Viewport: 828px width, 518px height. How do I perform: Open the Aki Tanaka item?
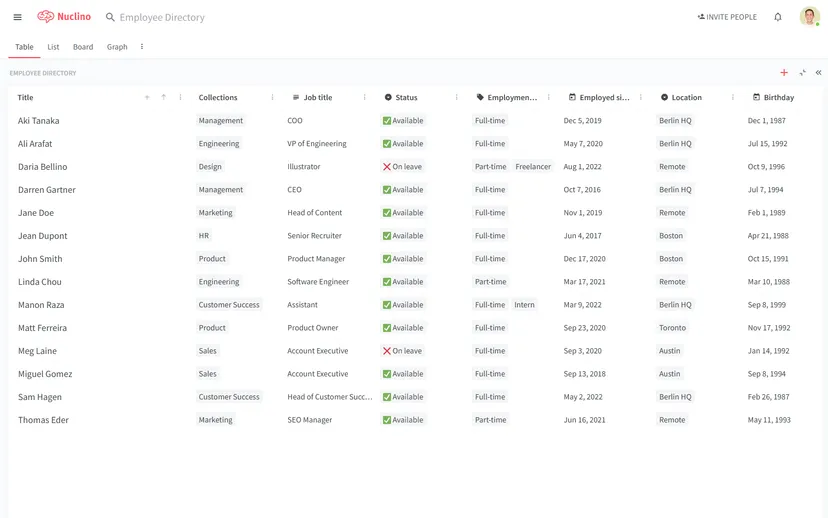[39, 121]
